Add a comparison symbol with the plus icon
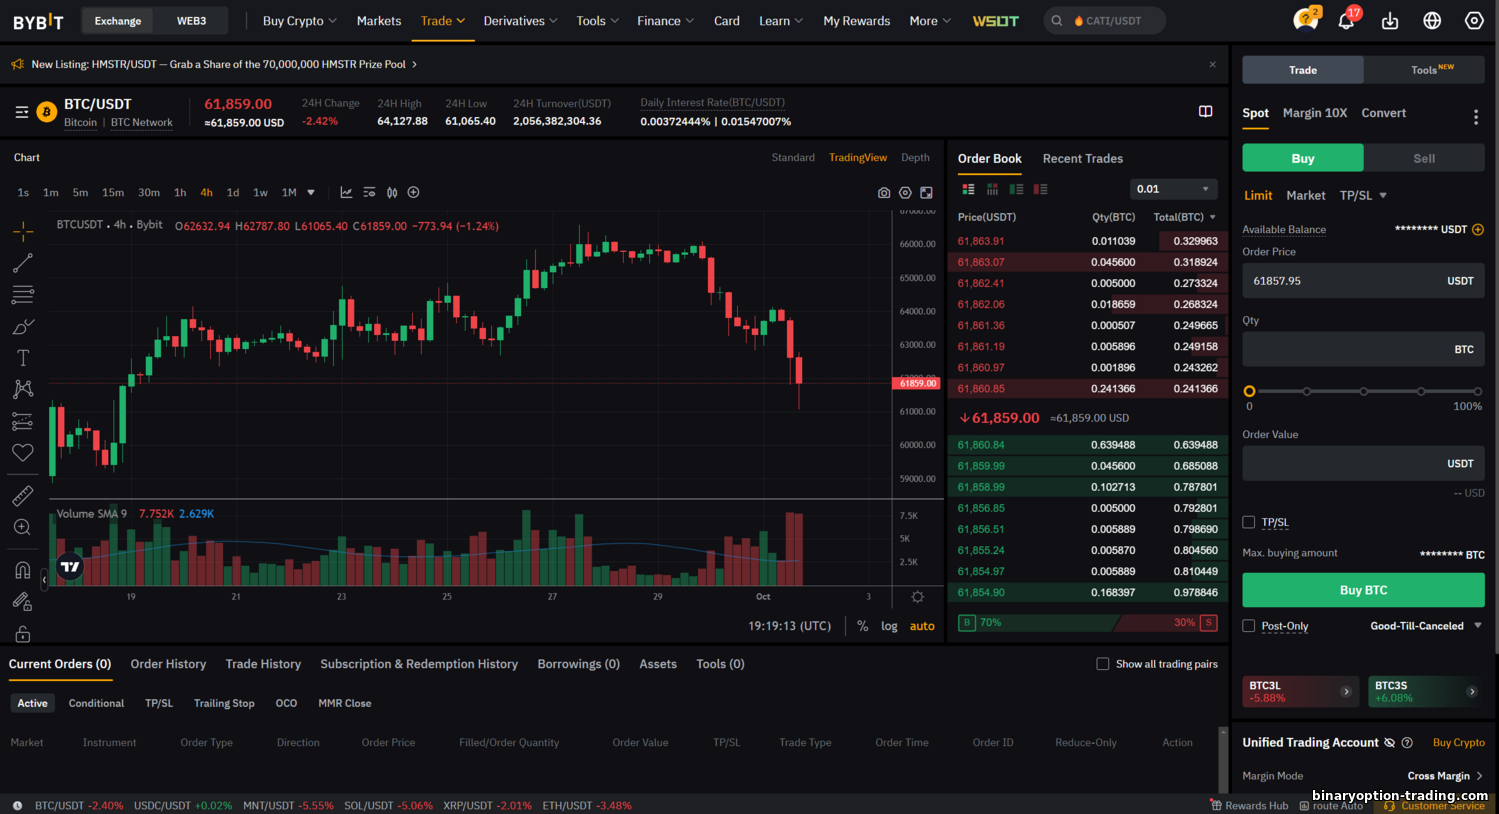 [x=413, y=192]
